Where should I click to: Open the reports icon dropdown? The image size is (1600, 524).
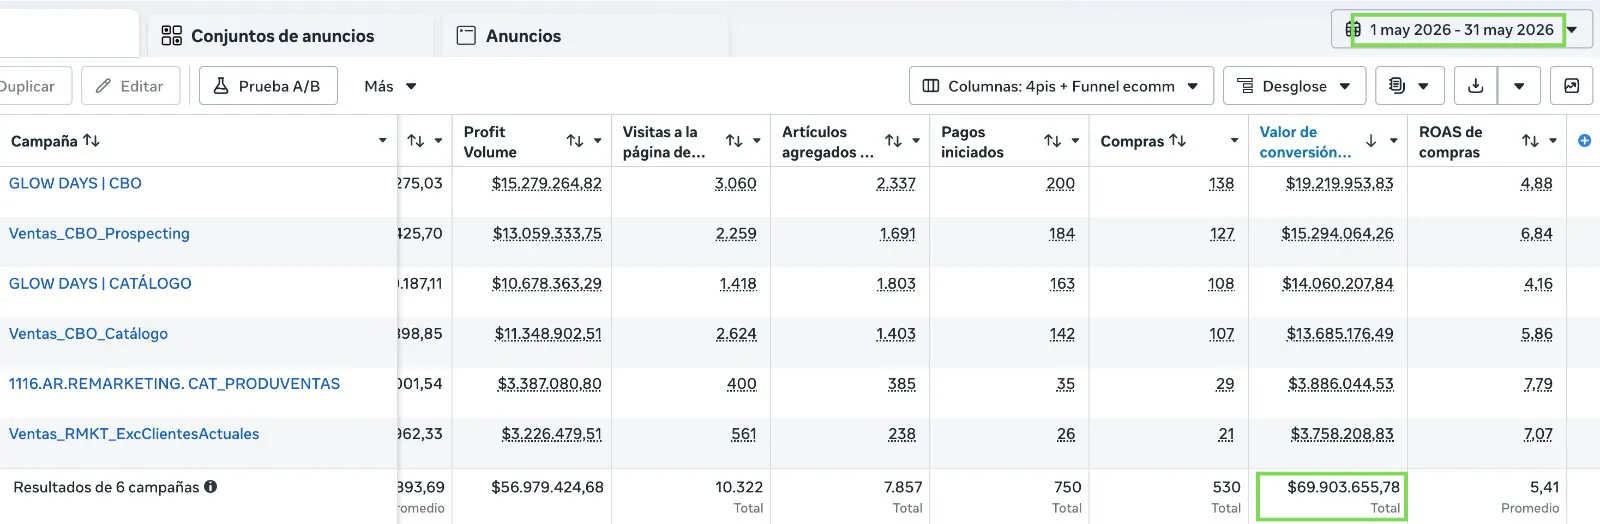coord(1410,86)
